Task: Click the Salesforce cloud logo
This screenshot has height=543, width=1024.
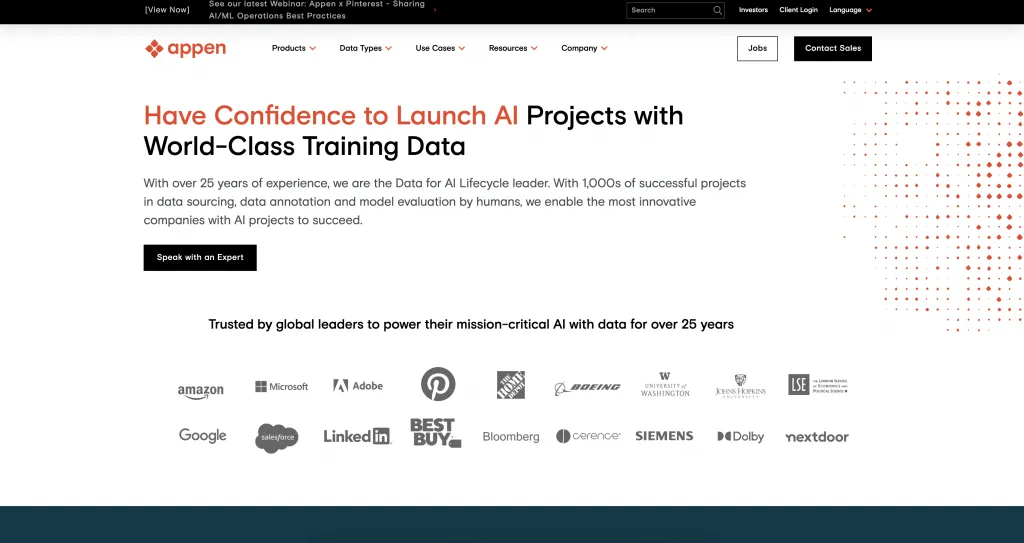Action: point(277,437)
